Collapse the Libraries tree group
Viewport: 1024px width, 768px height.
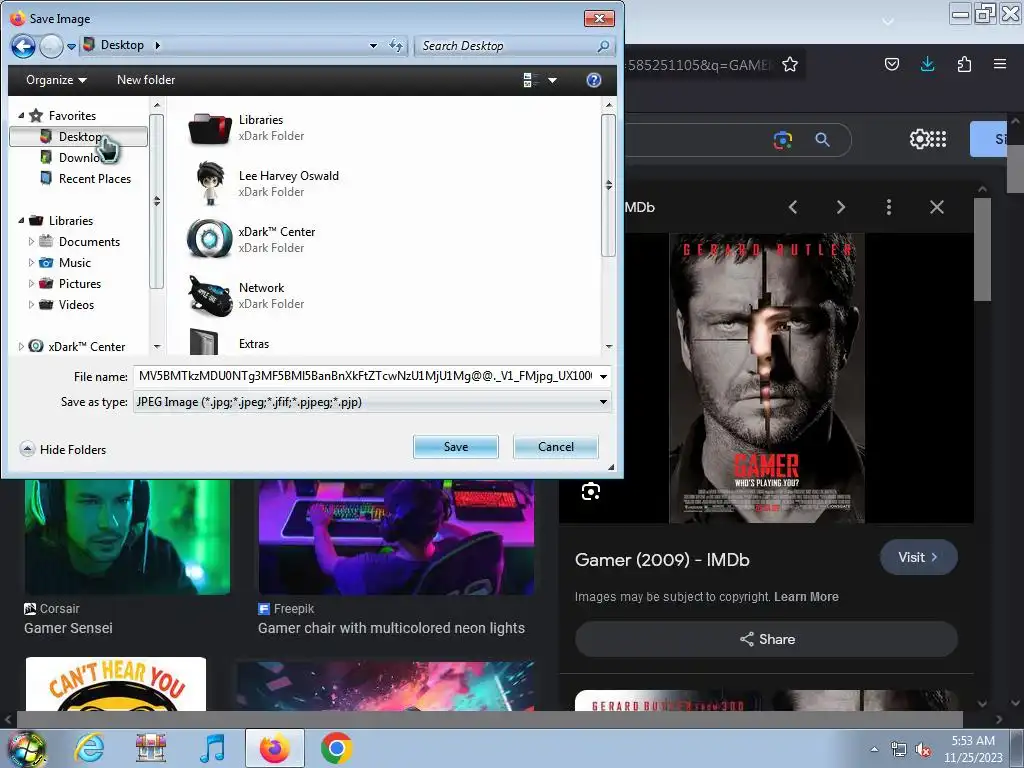(21, 221)
